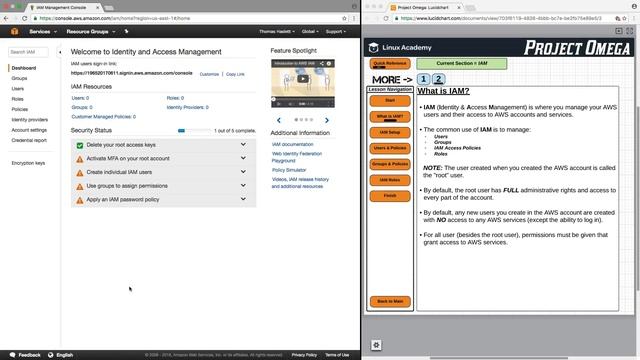This screenshot has height=360, width=640.
Task: Open the IAM documentation link
Action: click(293, 144)
